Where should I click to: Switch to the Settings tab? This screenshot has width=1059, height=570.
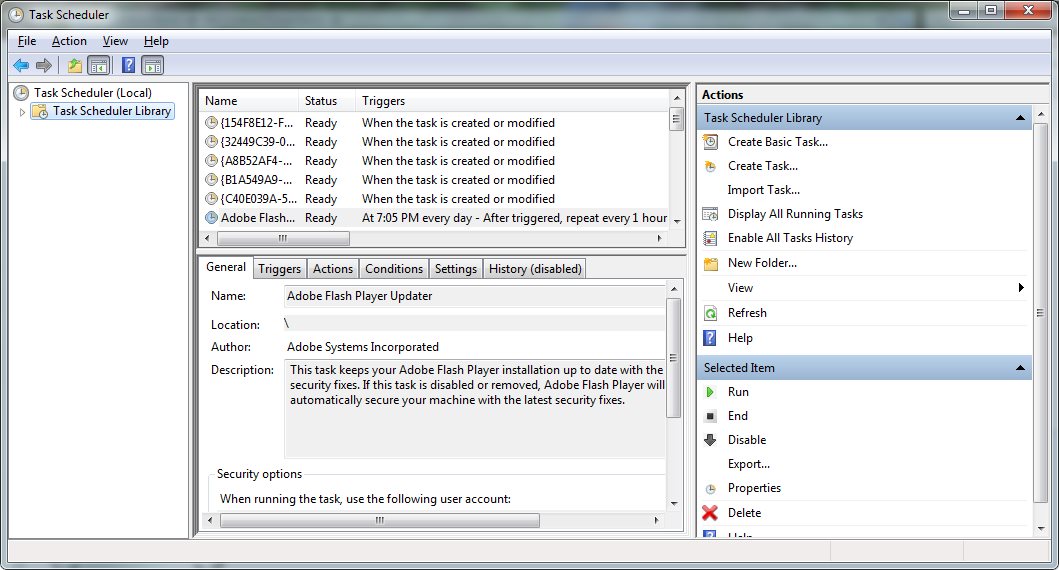tap(456, 269)
